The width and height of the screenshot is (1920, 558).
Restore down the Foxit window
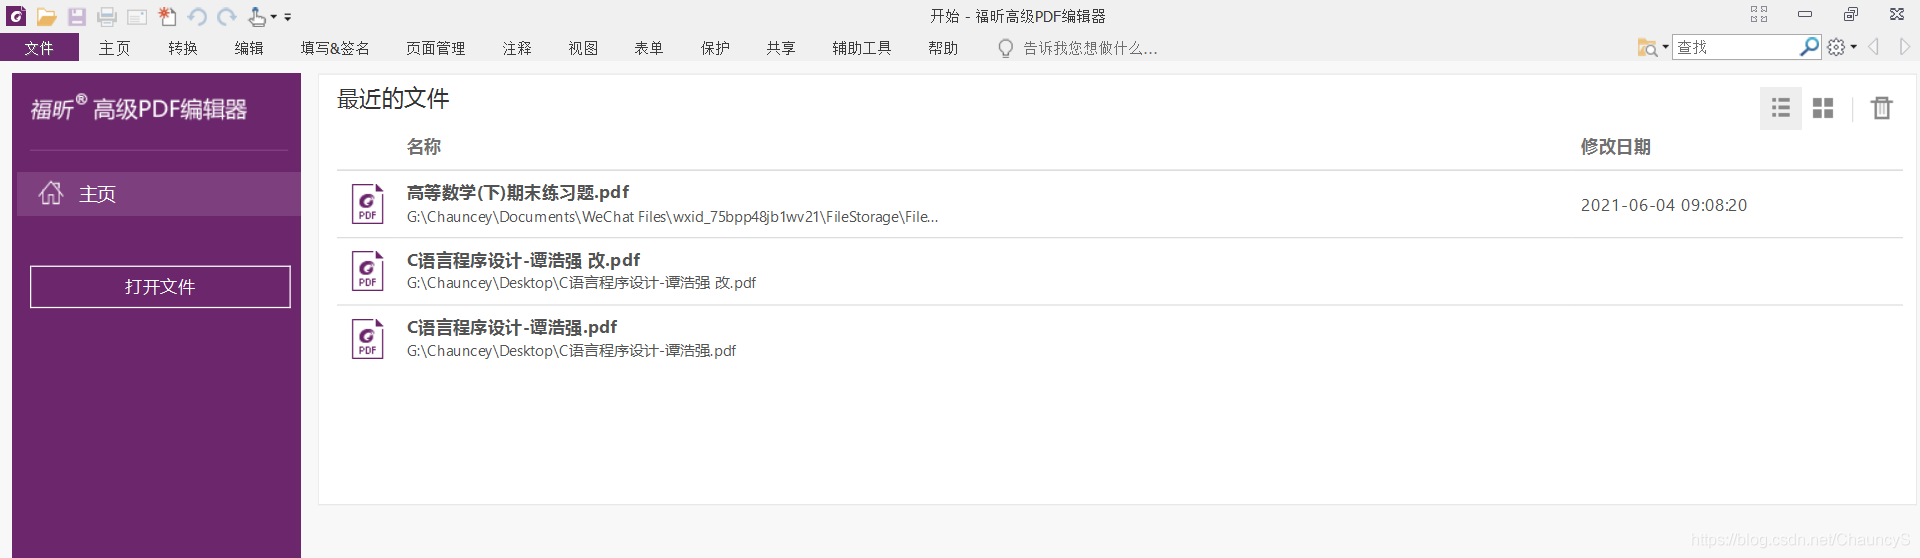coord(1851,14)
